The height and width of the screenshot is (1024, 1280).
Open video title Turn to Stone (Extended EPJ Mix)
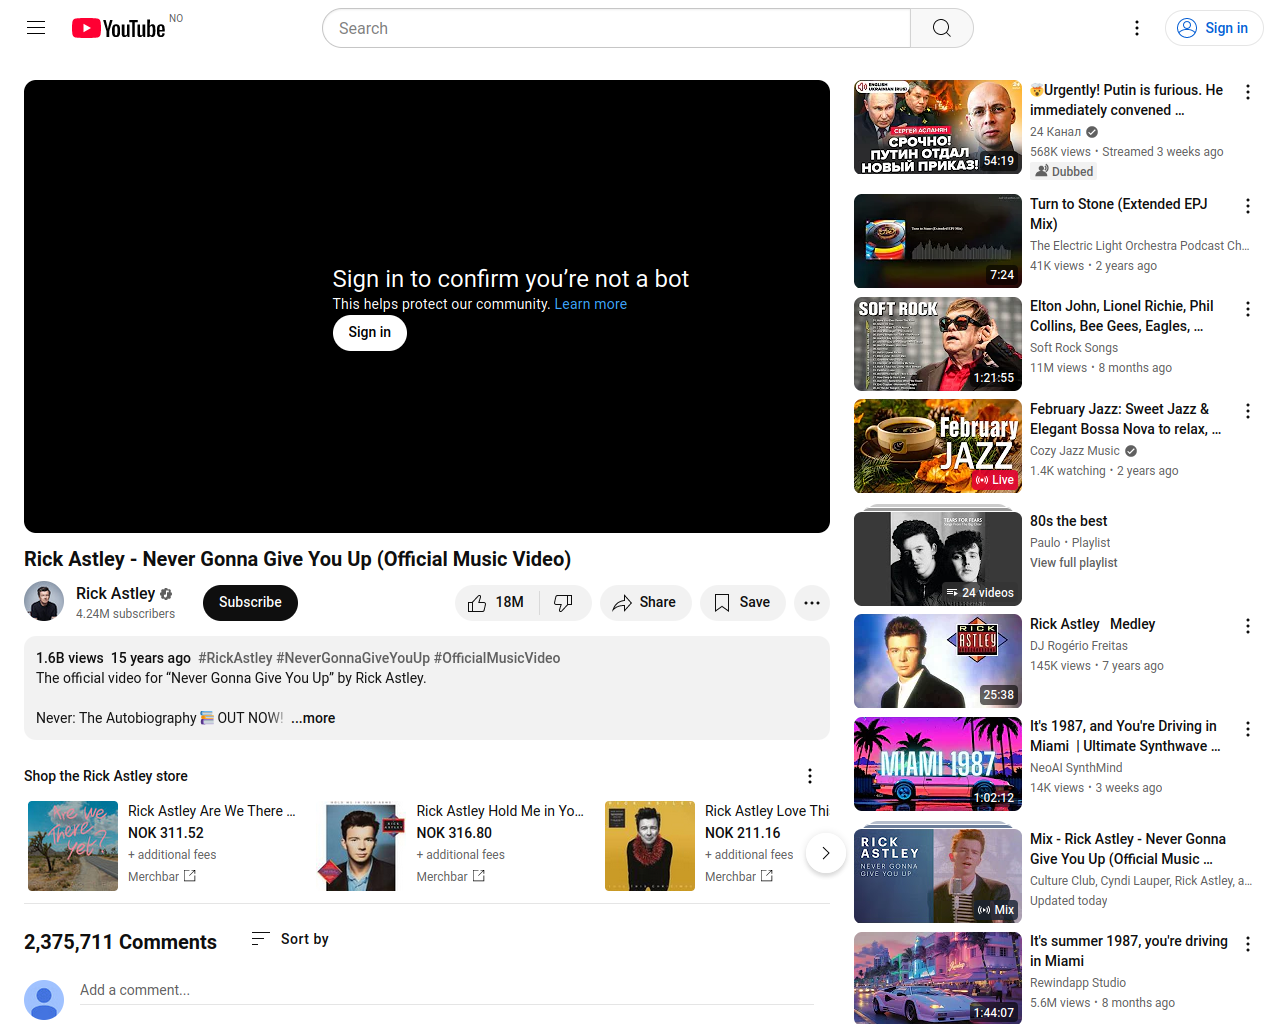1119,214
